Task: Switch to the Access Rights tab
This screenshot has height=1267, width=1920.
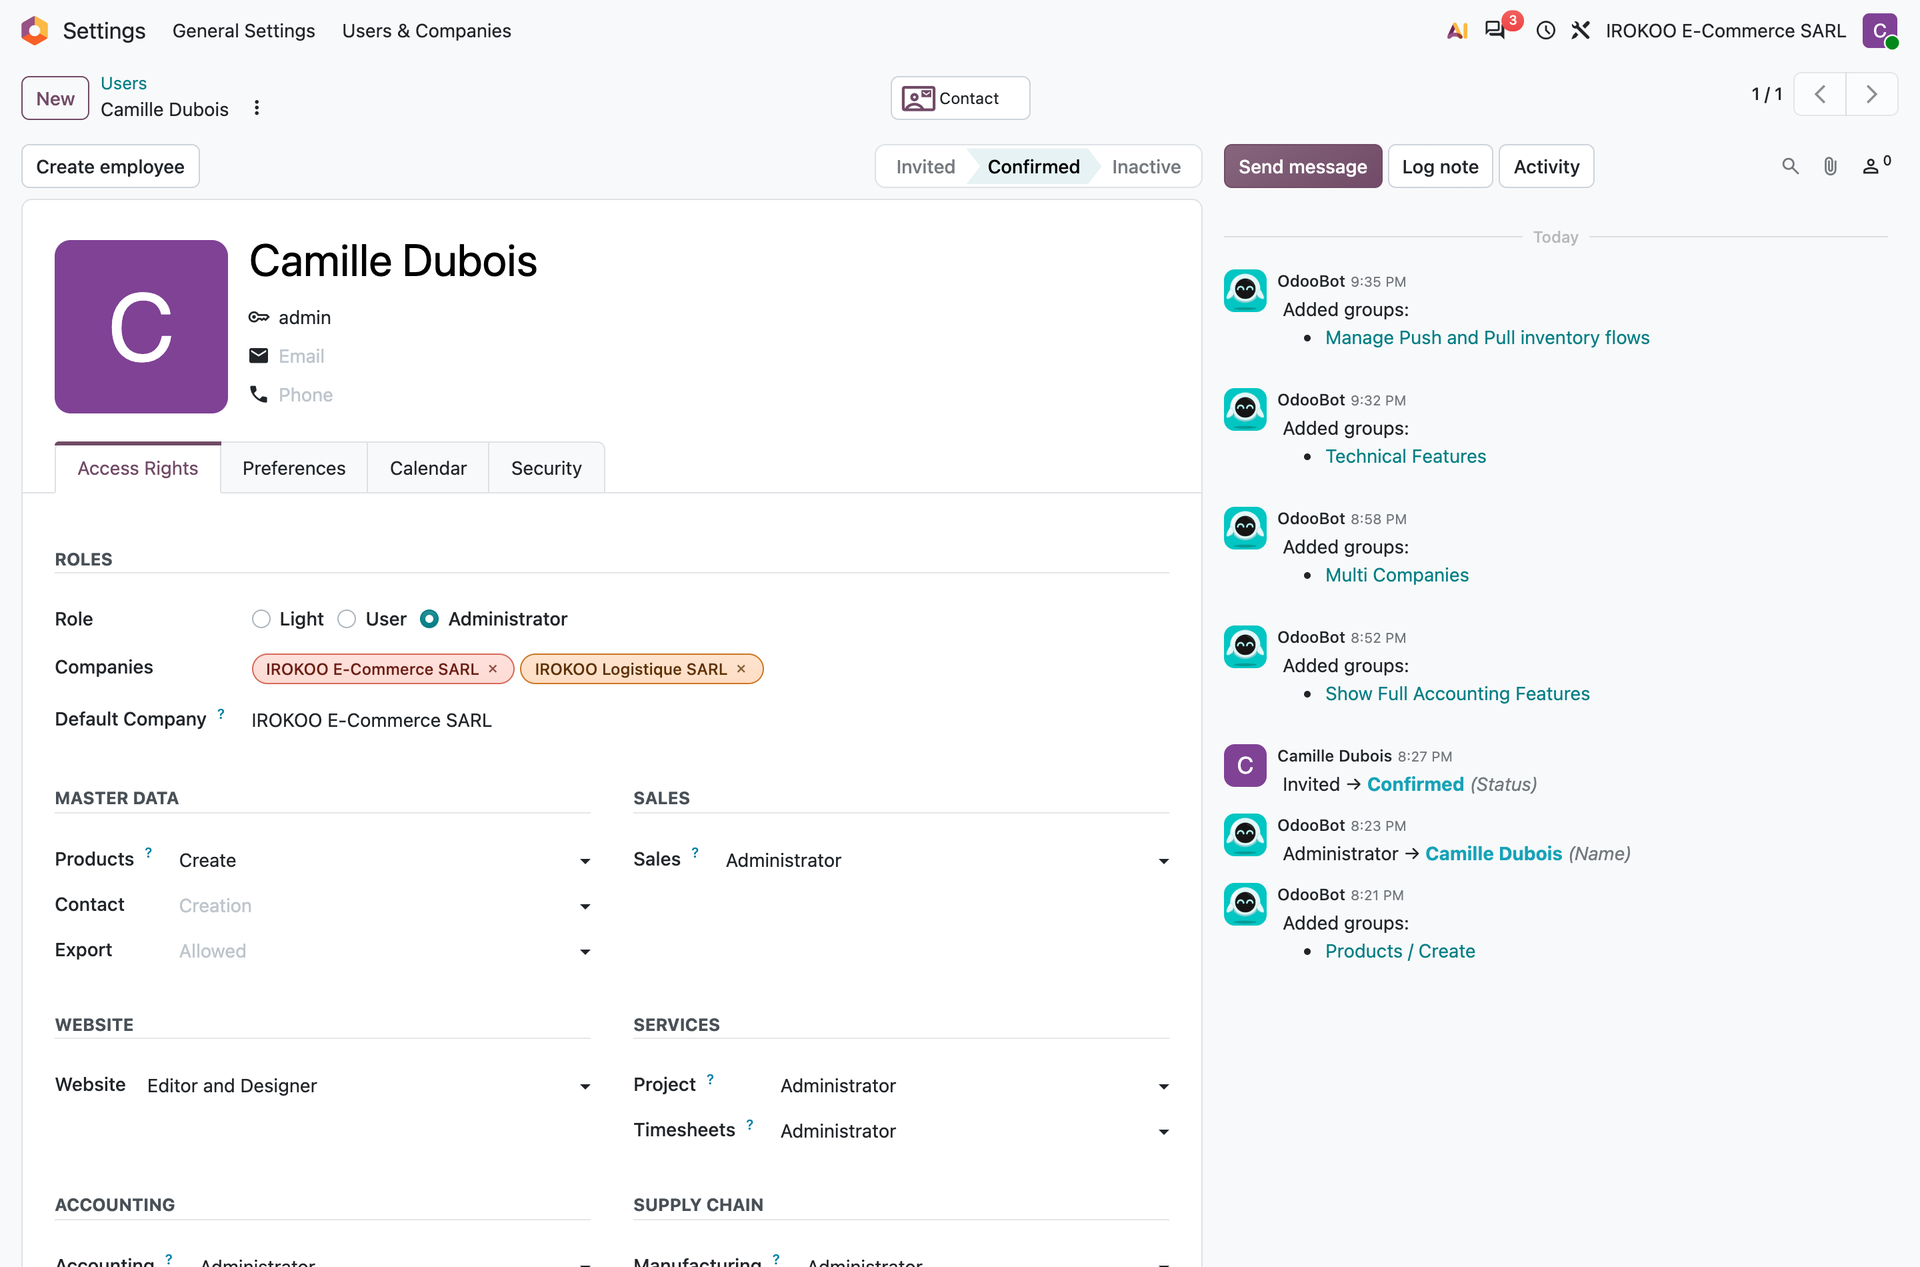Action: tap(138, 468)
